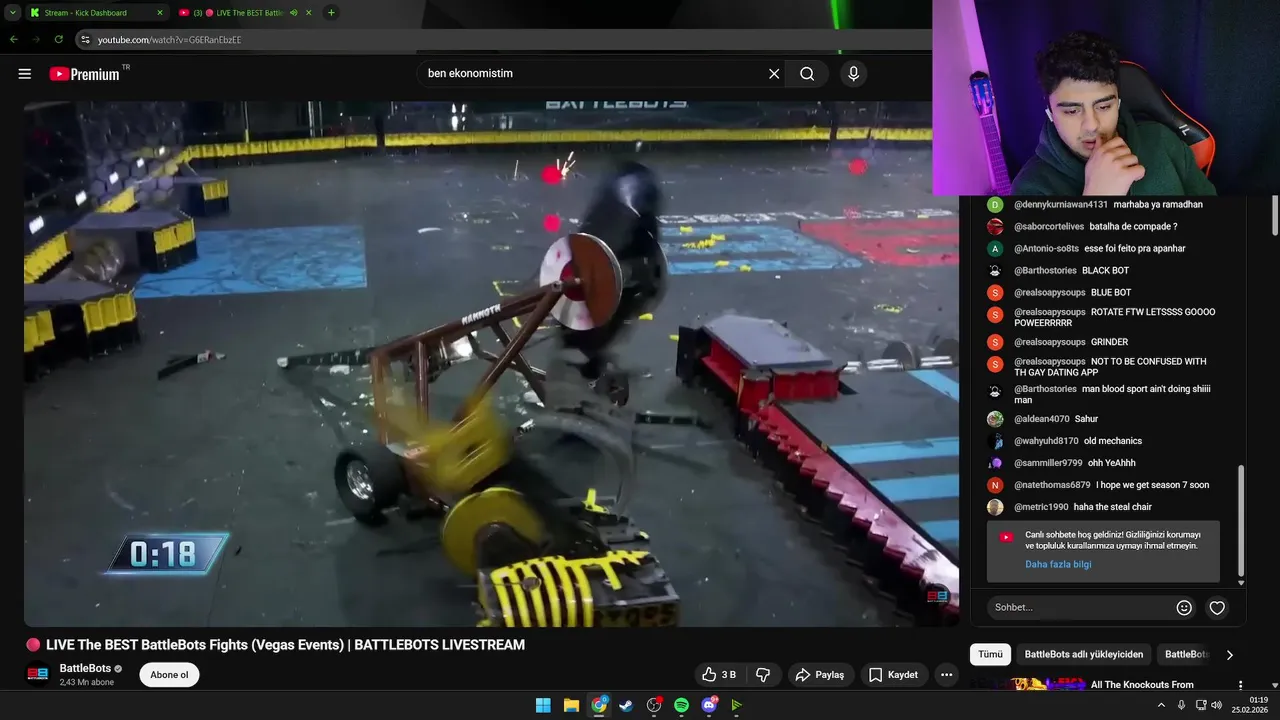
Task: Click 'BLACK BOT' message by @Barthostories
Action: coord(1105,271)
